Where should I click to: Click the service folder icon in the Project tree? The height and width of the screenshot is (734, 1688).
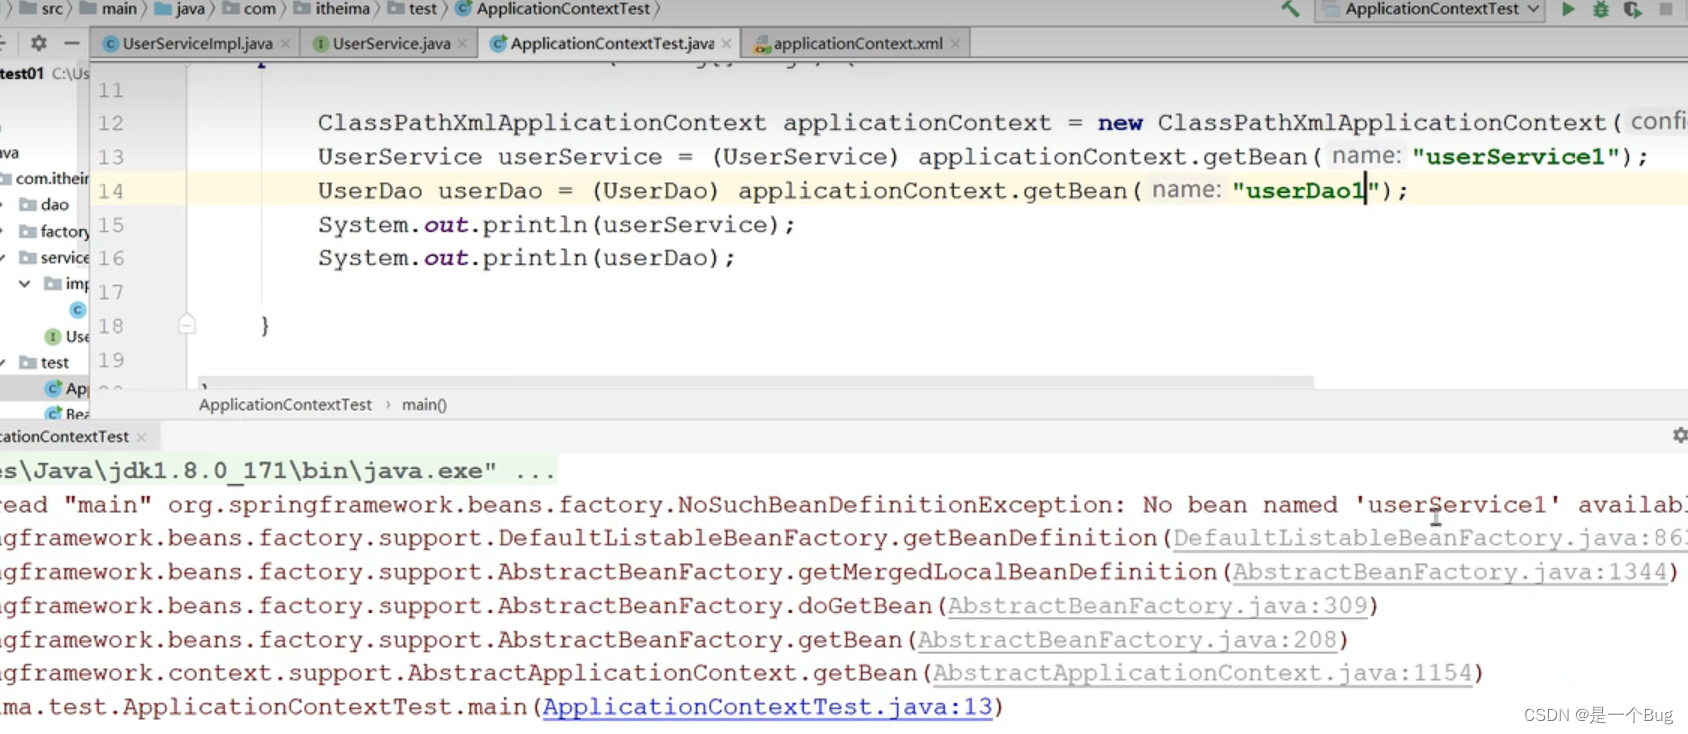tap(28, 258)
